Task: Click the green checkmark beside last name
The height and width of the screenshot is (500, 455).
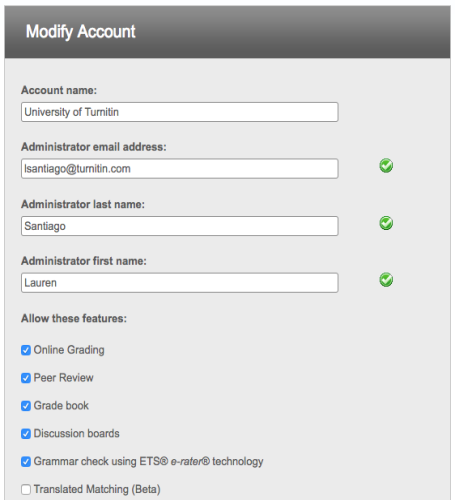Action: click(386, 223)
